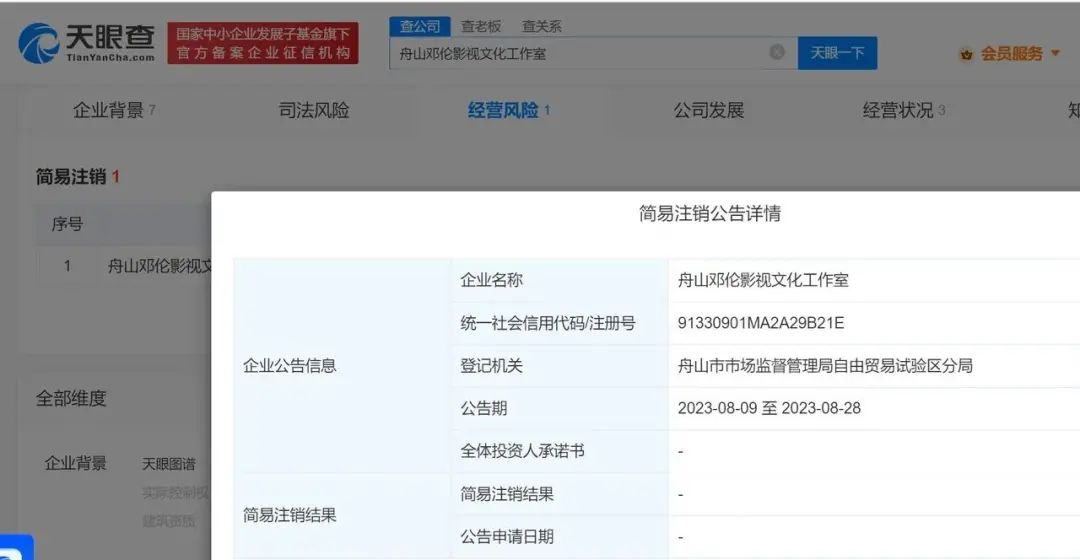Clear the search box with the X icon

pos(777,52)
